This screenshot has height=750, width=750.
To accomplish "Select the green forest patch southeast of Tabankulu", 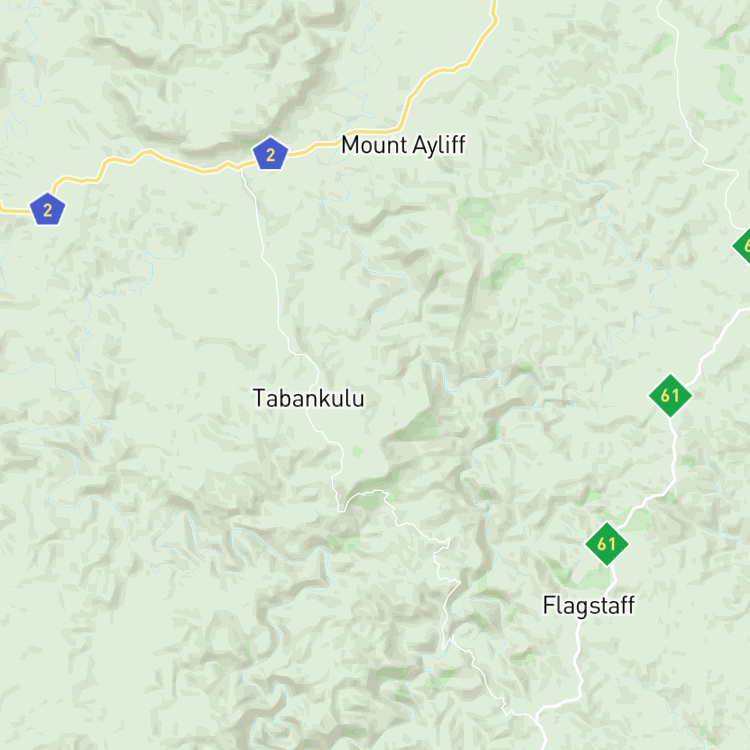I will (417, 427).
